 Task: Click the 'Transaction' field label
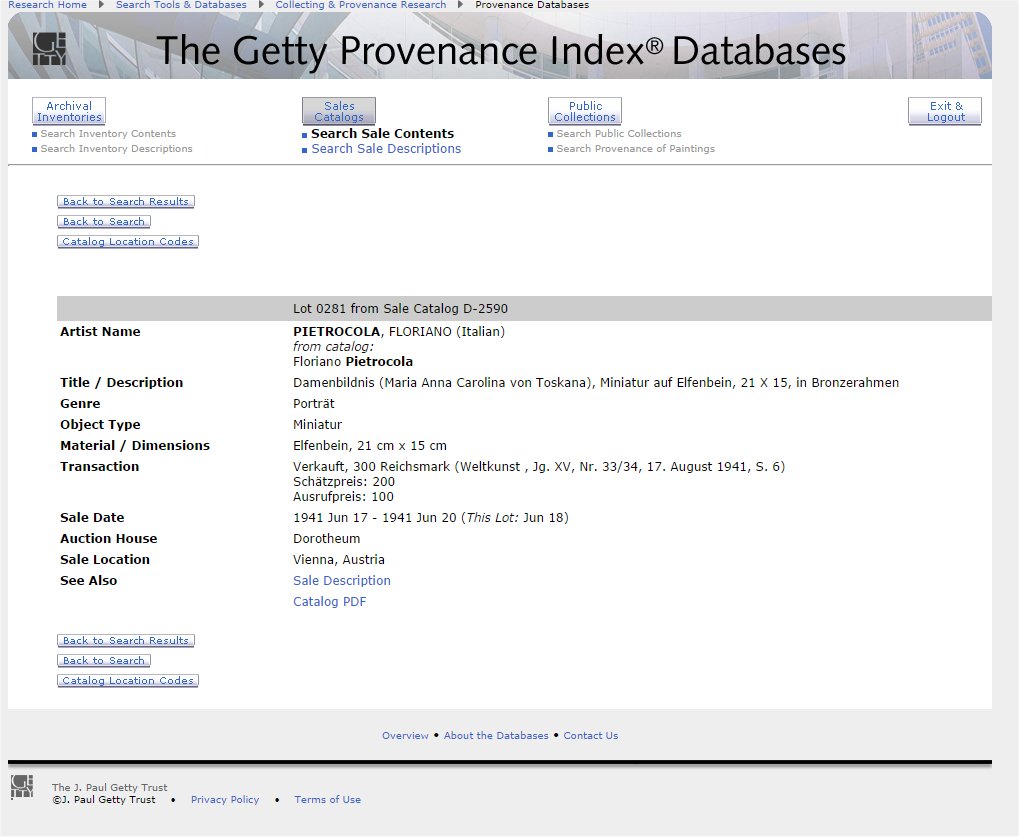point(99,467)
